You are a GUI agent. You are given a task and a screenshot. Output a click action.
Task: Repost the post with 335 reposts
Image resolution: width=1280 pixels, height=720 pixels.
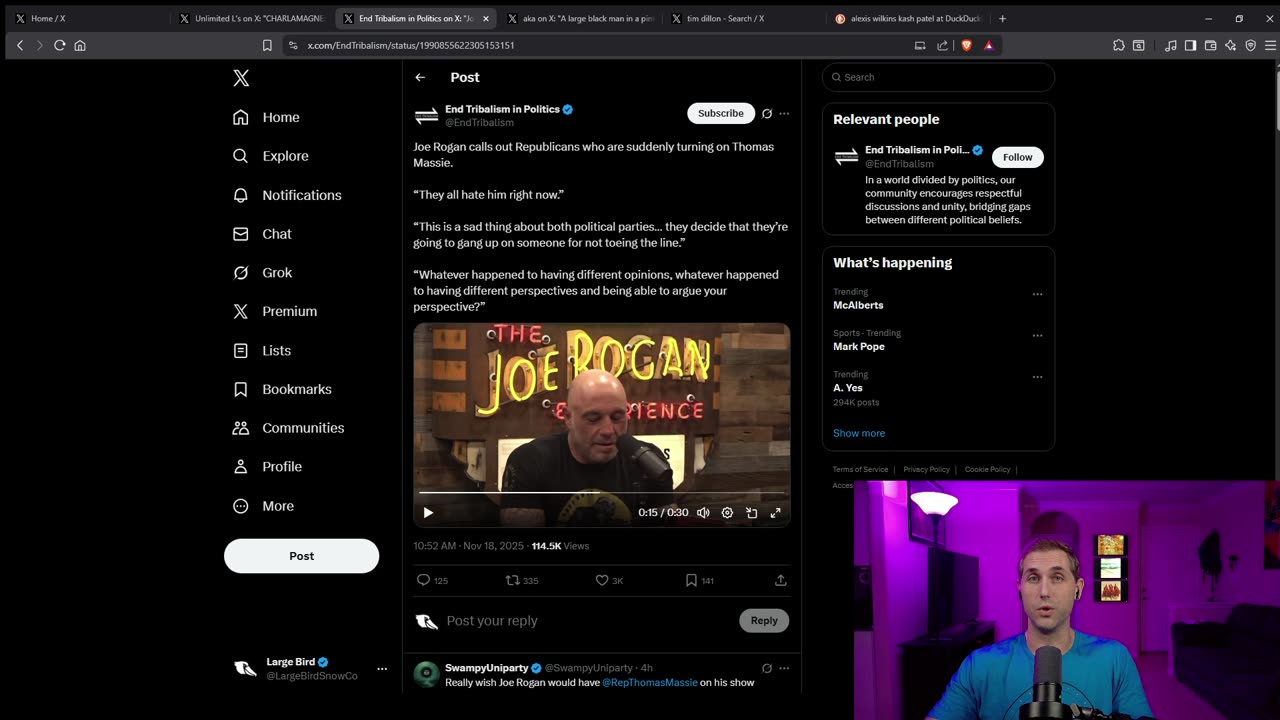pos(521,580)
